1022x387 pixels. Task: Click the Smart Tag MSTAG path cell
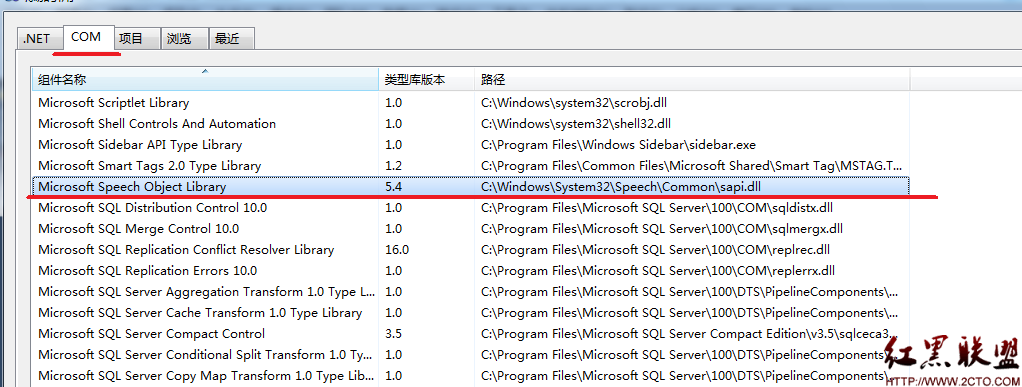(692, 165)
